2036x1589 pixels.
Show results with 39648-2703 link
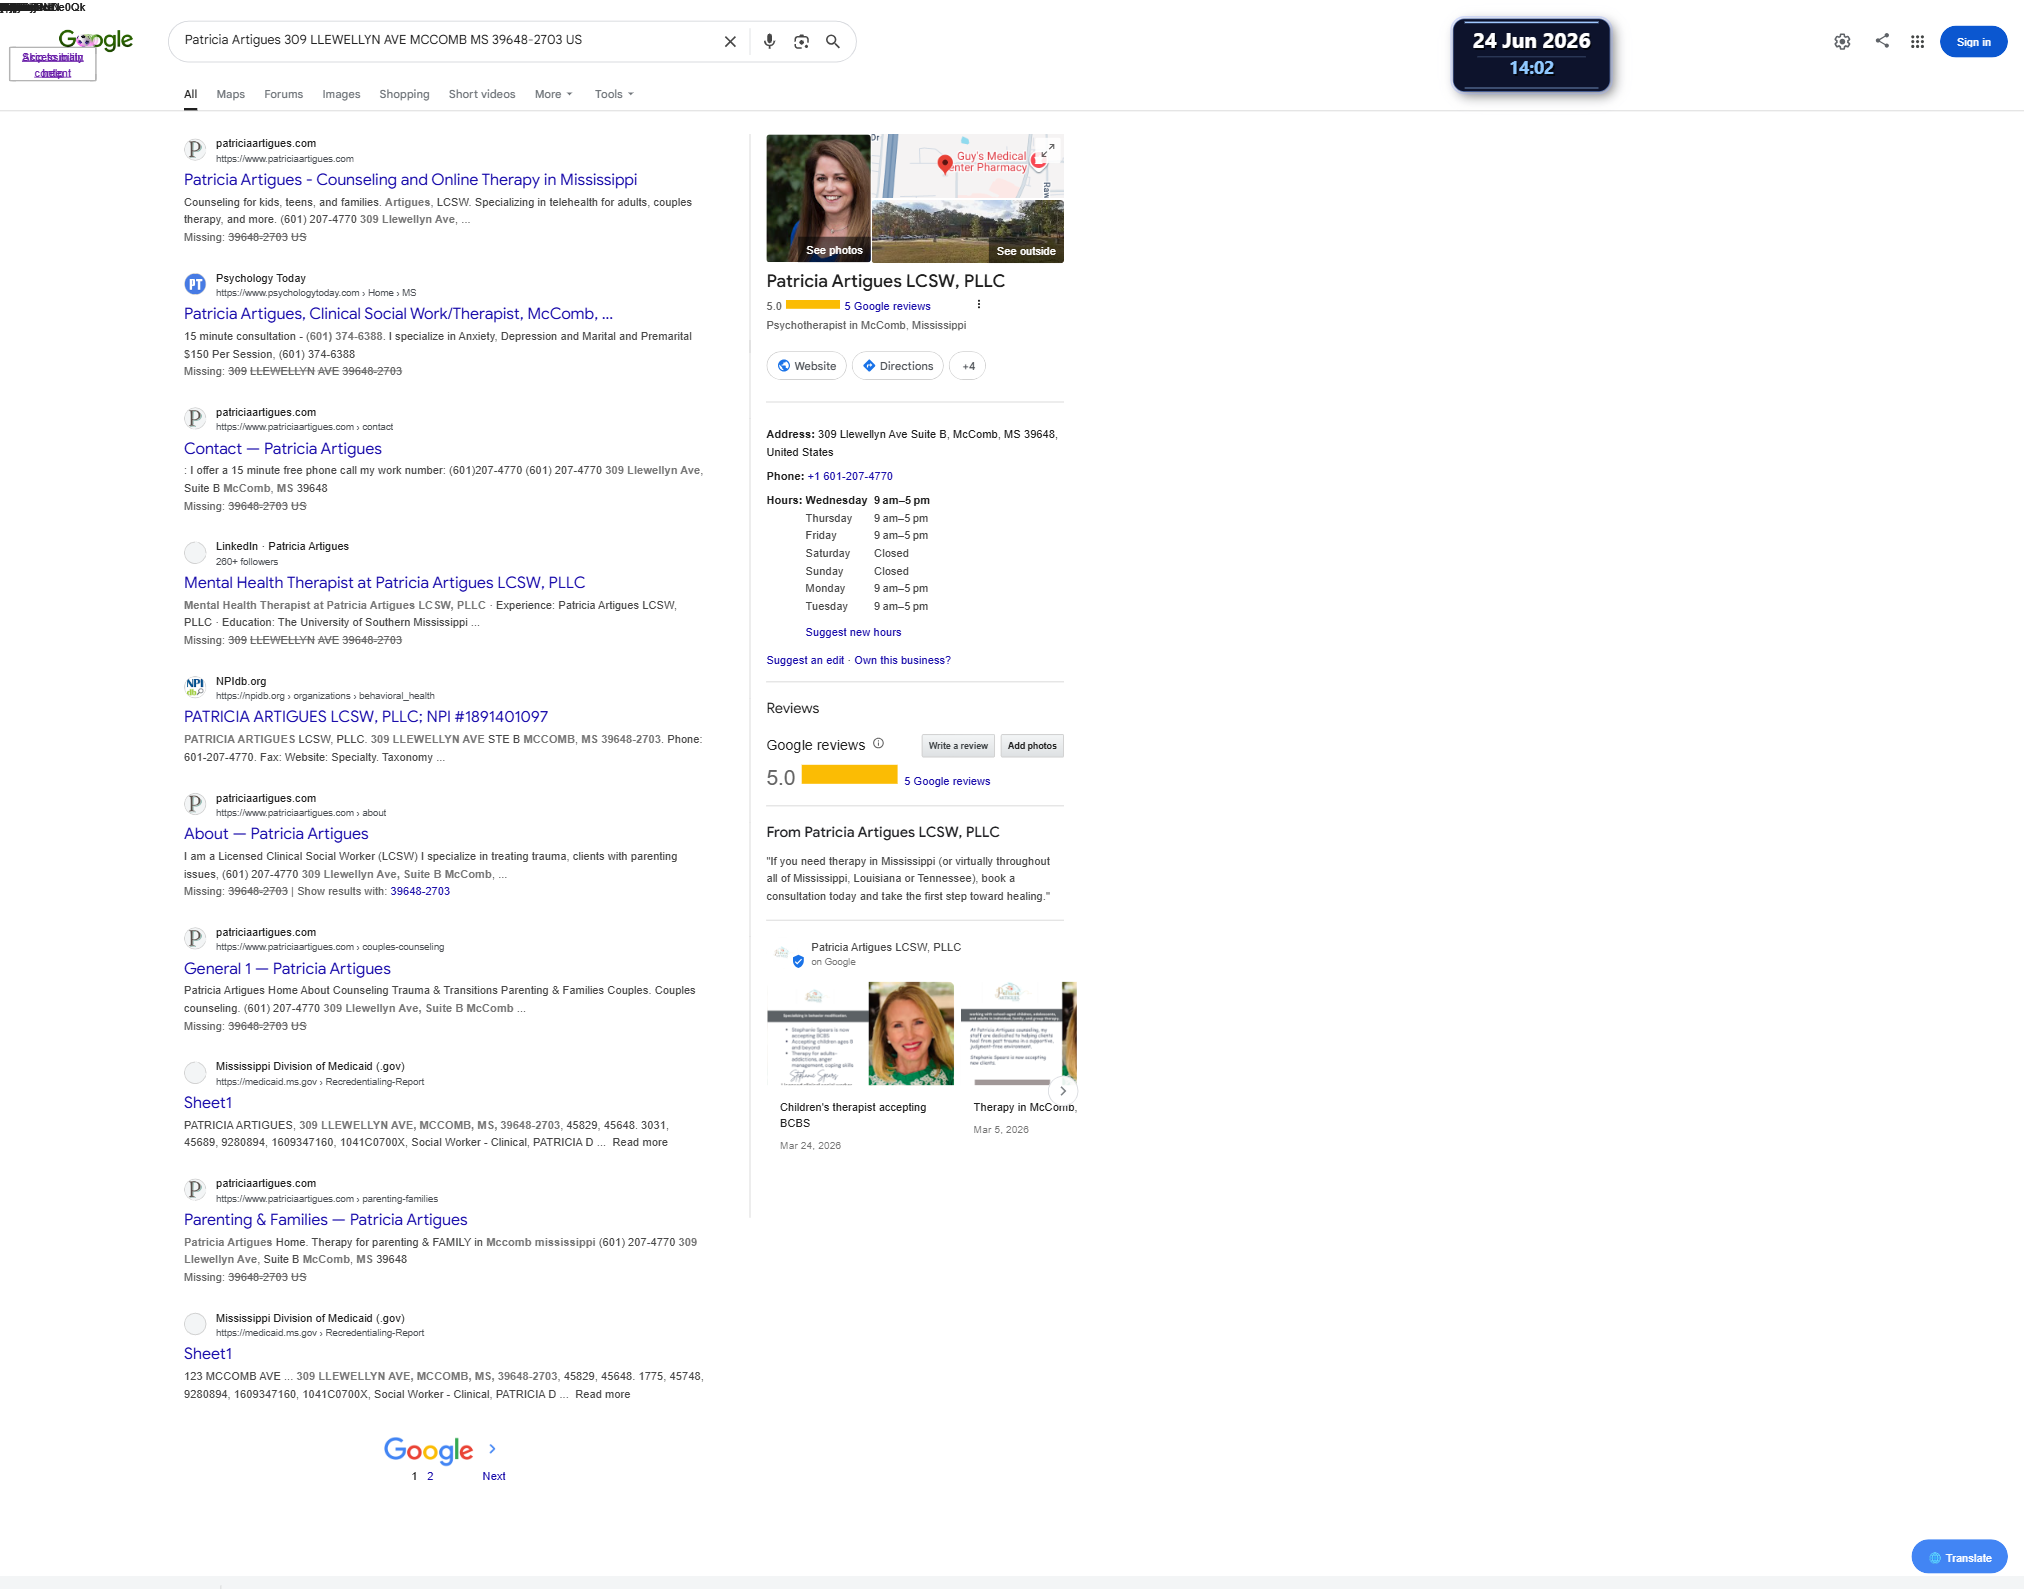click(420, 891)
